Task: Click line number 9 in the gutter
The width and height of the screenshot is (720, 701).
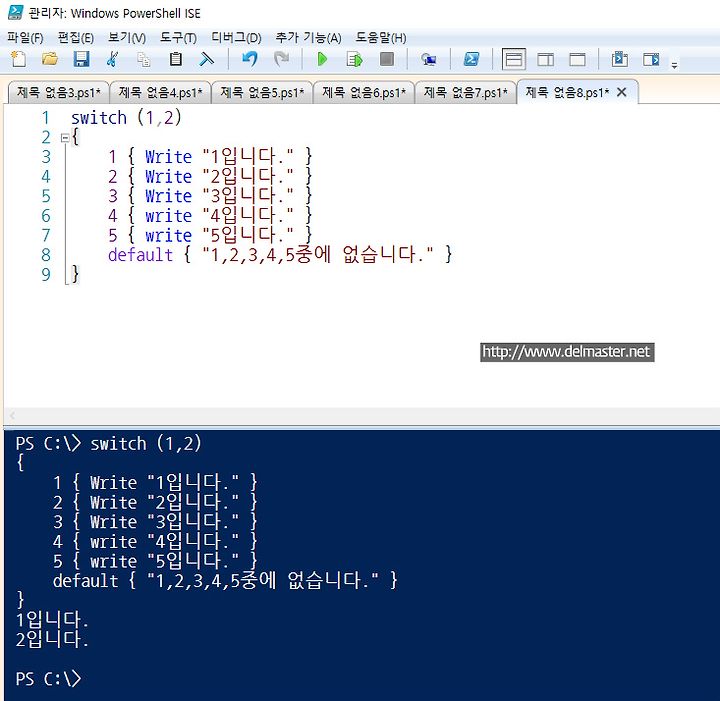Action: (46, 275)
